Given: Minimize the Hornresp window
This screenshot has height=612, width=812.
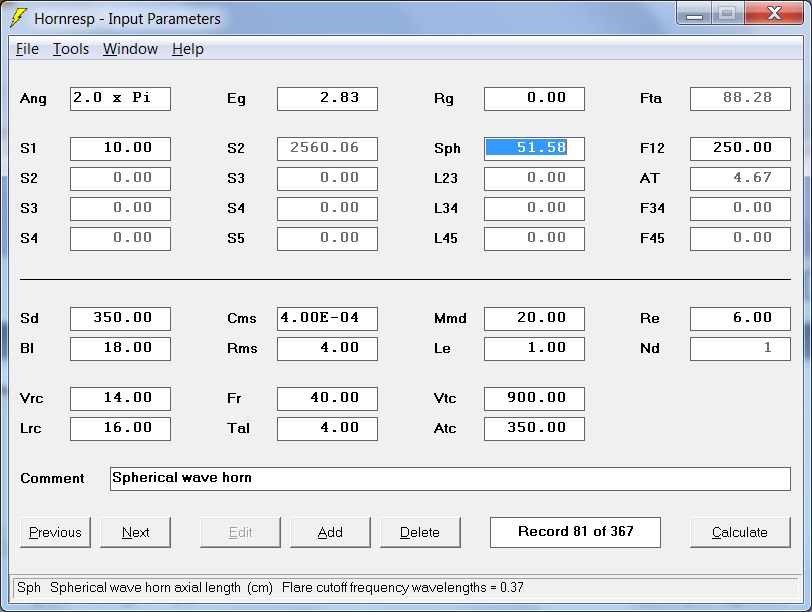Looking at the screenshot, I should pos(694,13).
